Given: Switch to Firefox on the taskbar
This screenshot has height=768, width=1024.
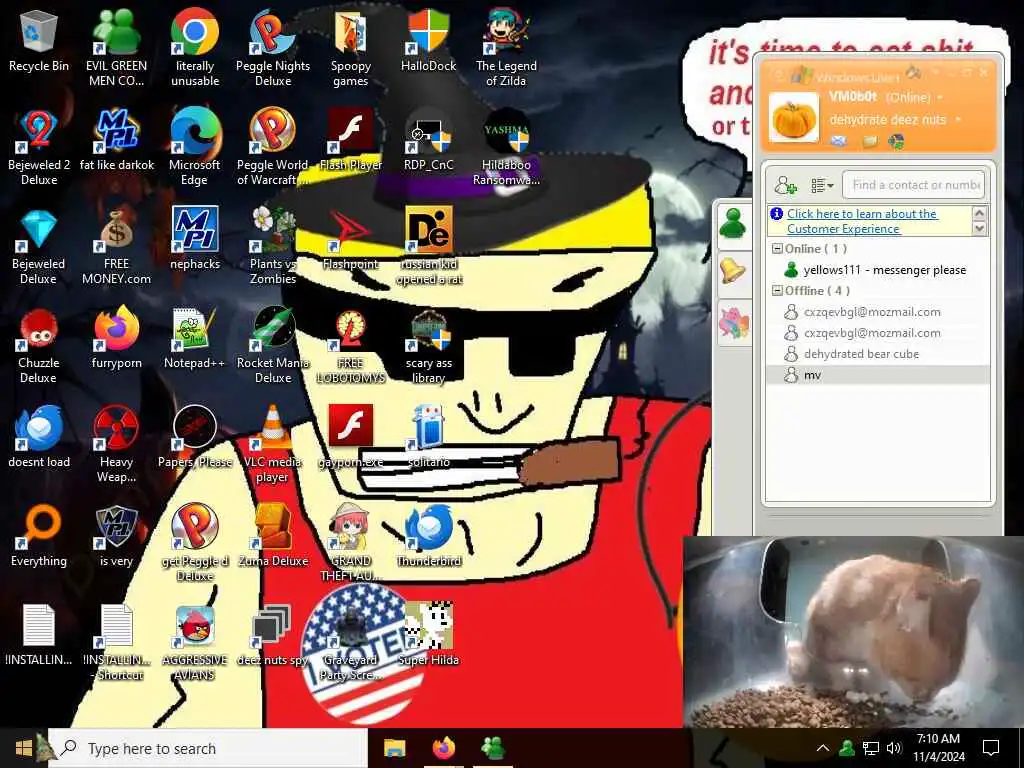Looking at the screenshot, I should (x=444, y=748).
